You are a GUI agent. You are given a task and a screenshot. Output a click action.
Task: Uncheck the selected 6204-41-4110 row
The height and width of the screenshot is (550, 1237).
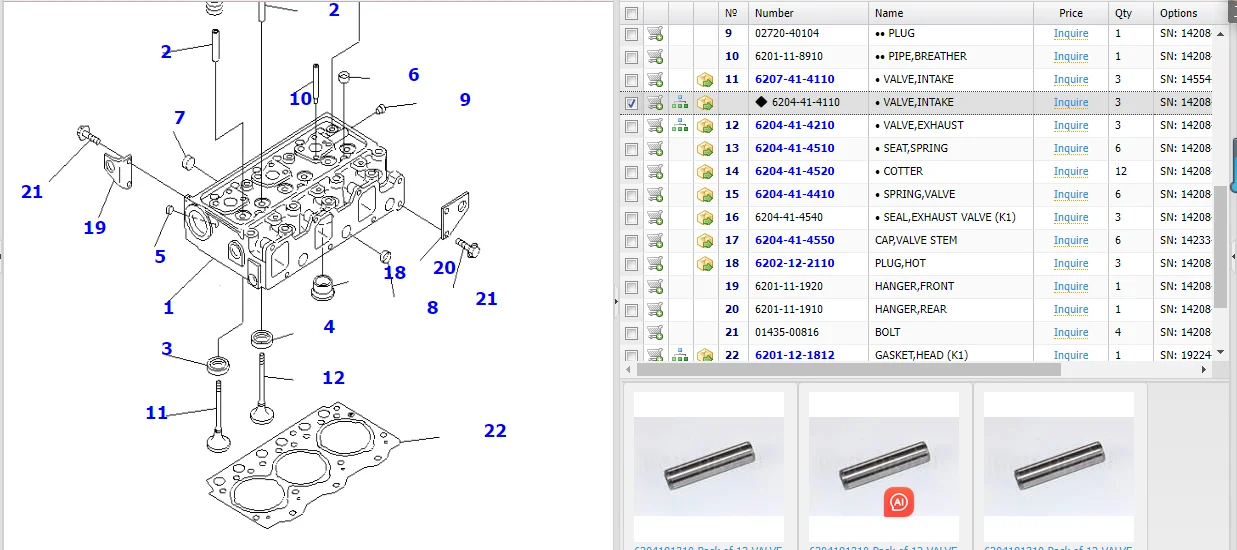pyautogui.click(x=631, y=103)
